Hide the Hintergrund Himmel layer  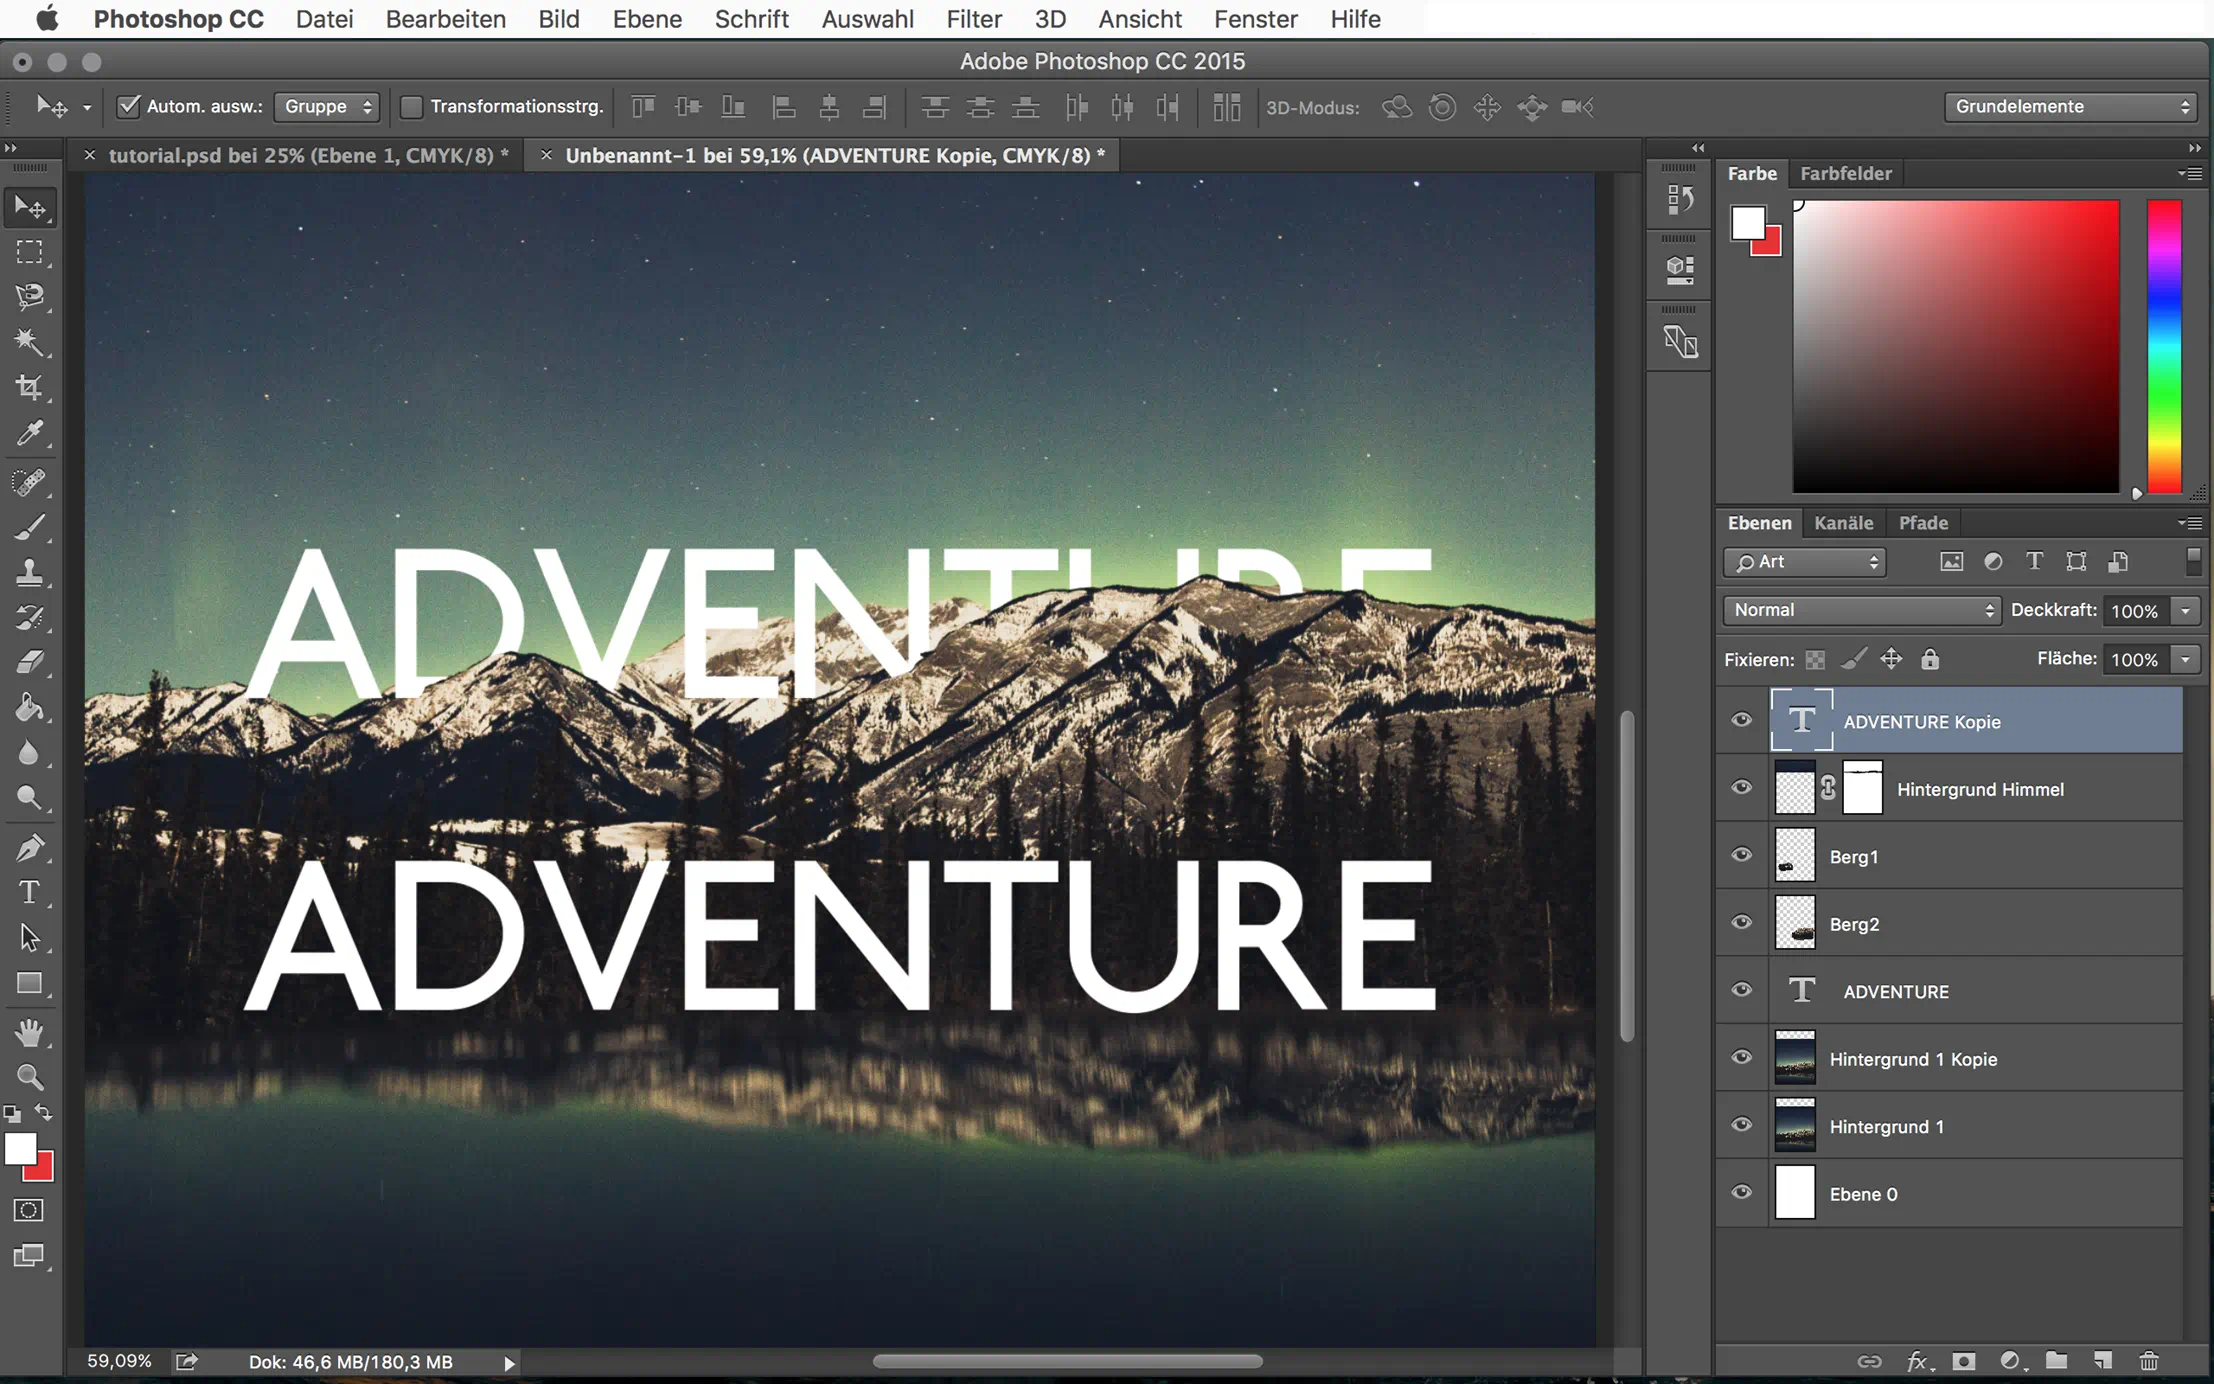click(x=1741, y=788)
